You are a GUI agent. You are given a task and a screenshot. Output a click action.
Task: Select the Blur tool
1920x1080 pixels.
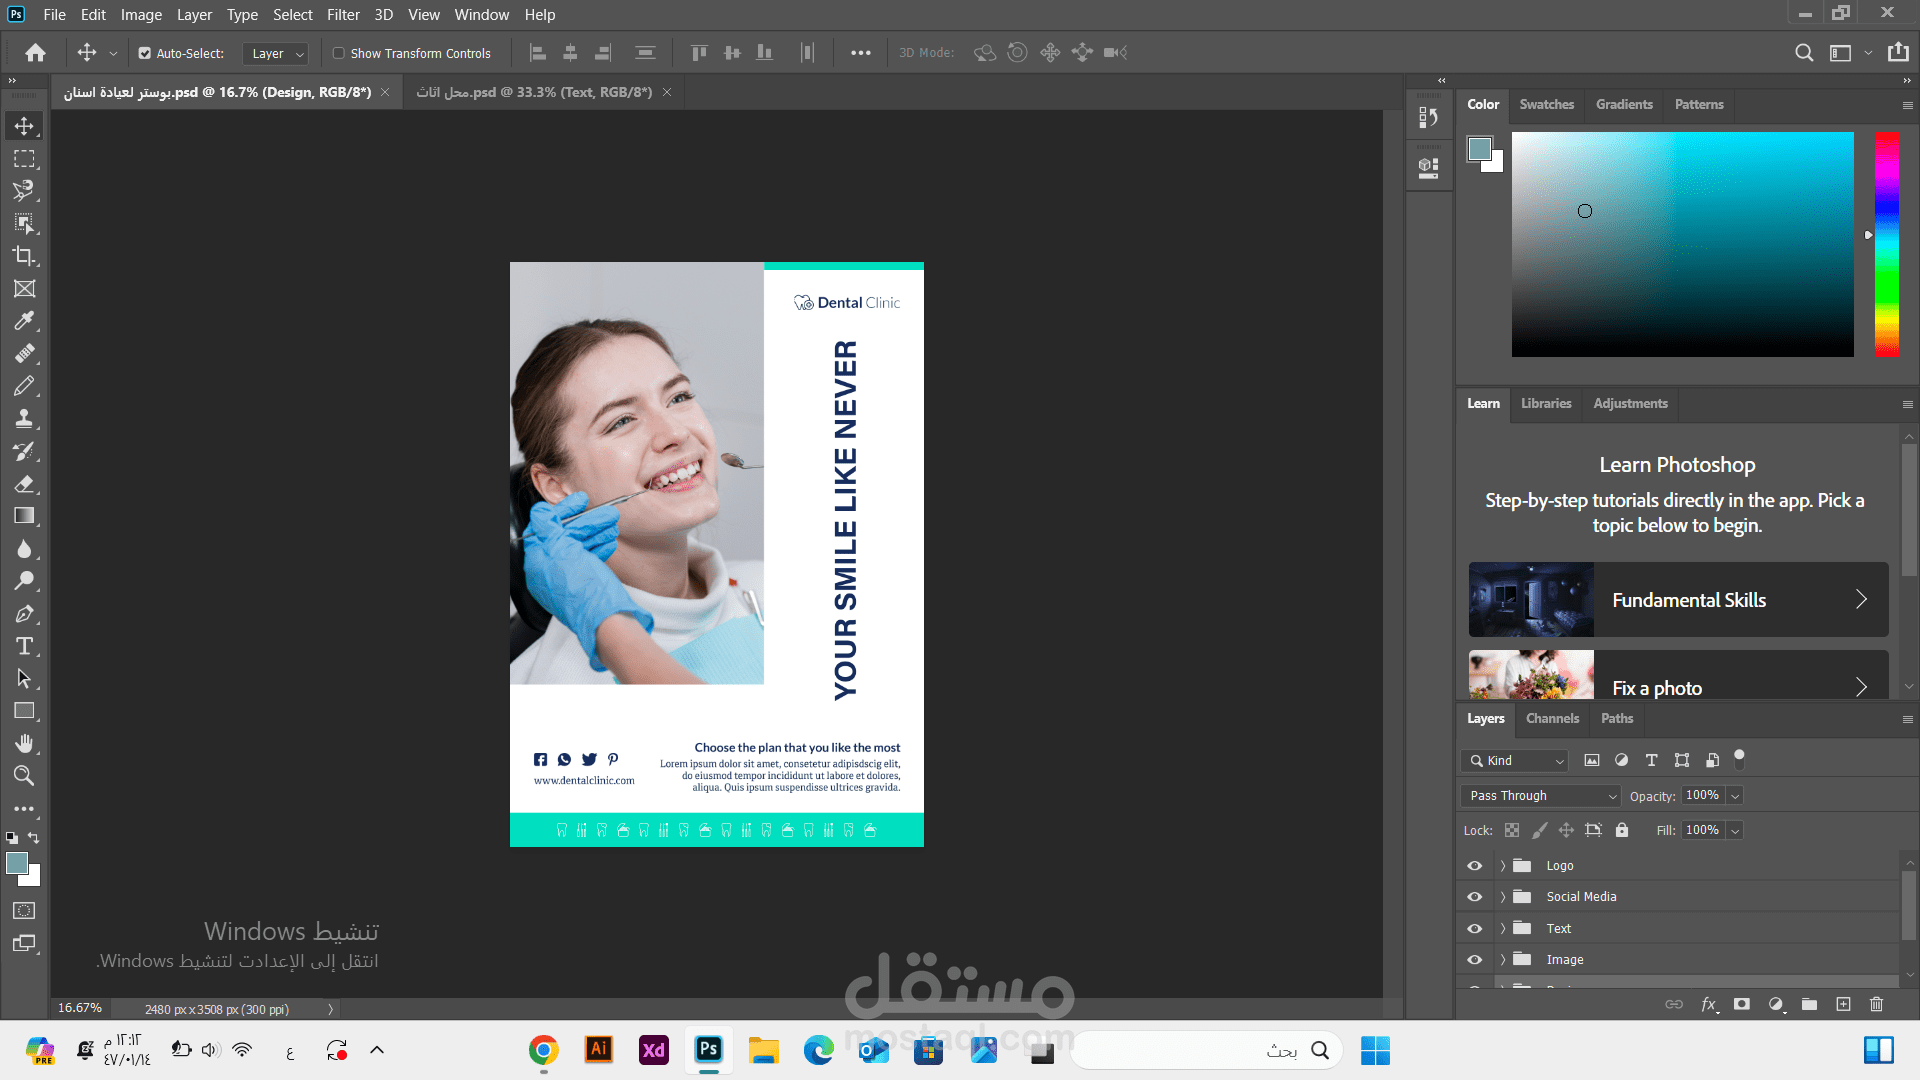(24, 549)
